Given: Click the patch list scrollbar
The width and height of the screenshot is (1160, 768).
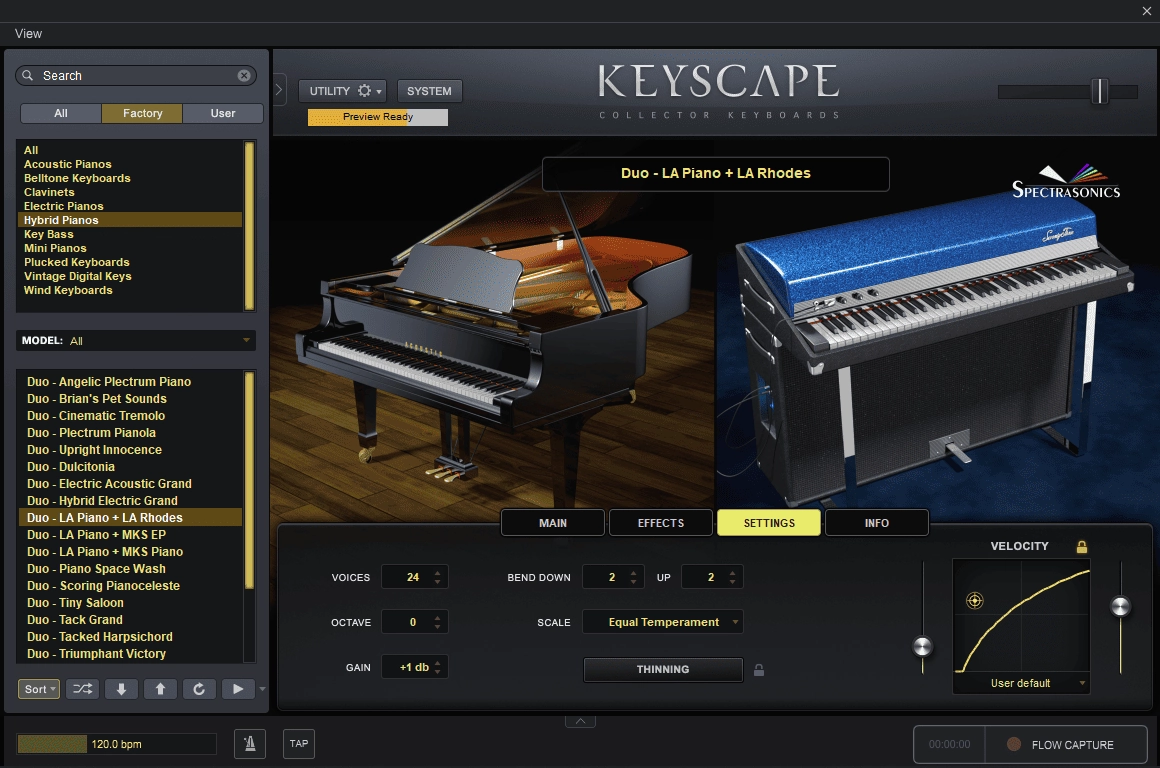Looking at the screenshot, I should tap(249, 480).
